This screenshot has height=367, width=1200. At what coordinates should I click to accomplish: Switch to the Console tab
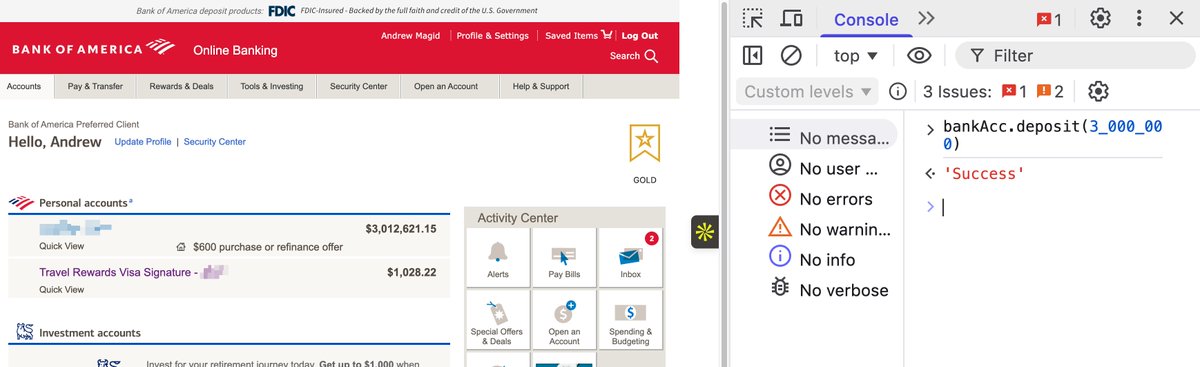point(866,20)
